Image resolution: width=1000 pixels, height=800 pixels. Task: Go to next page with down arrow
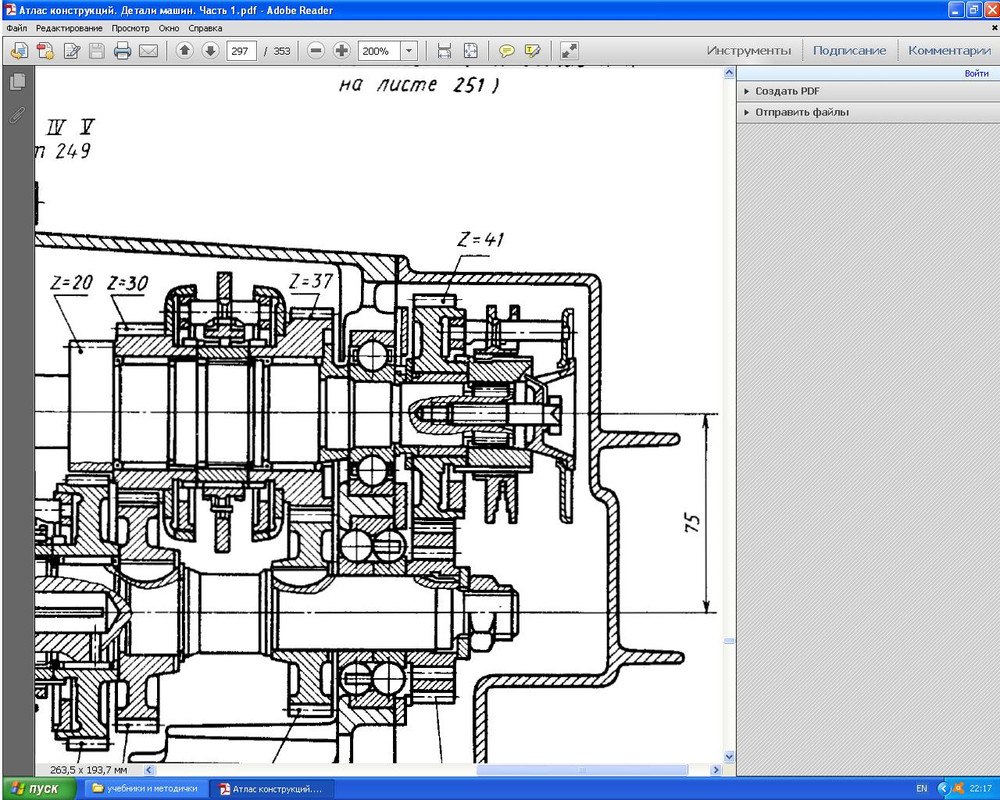[x=210, y=51]
